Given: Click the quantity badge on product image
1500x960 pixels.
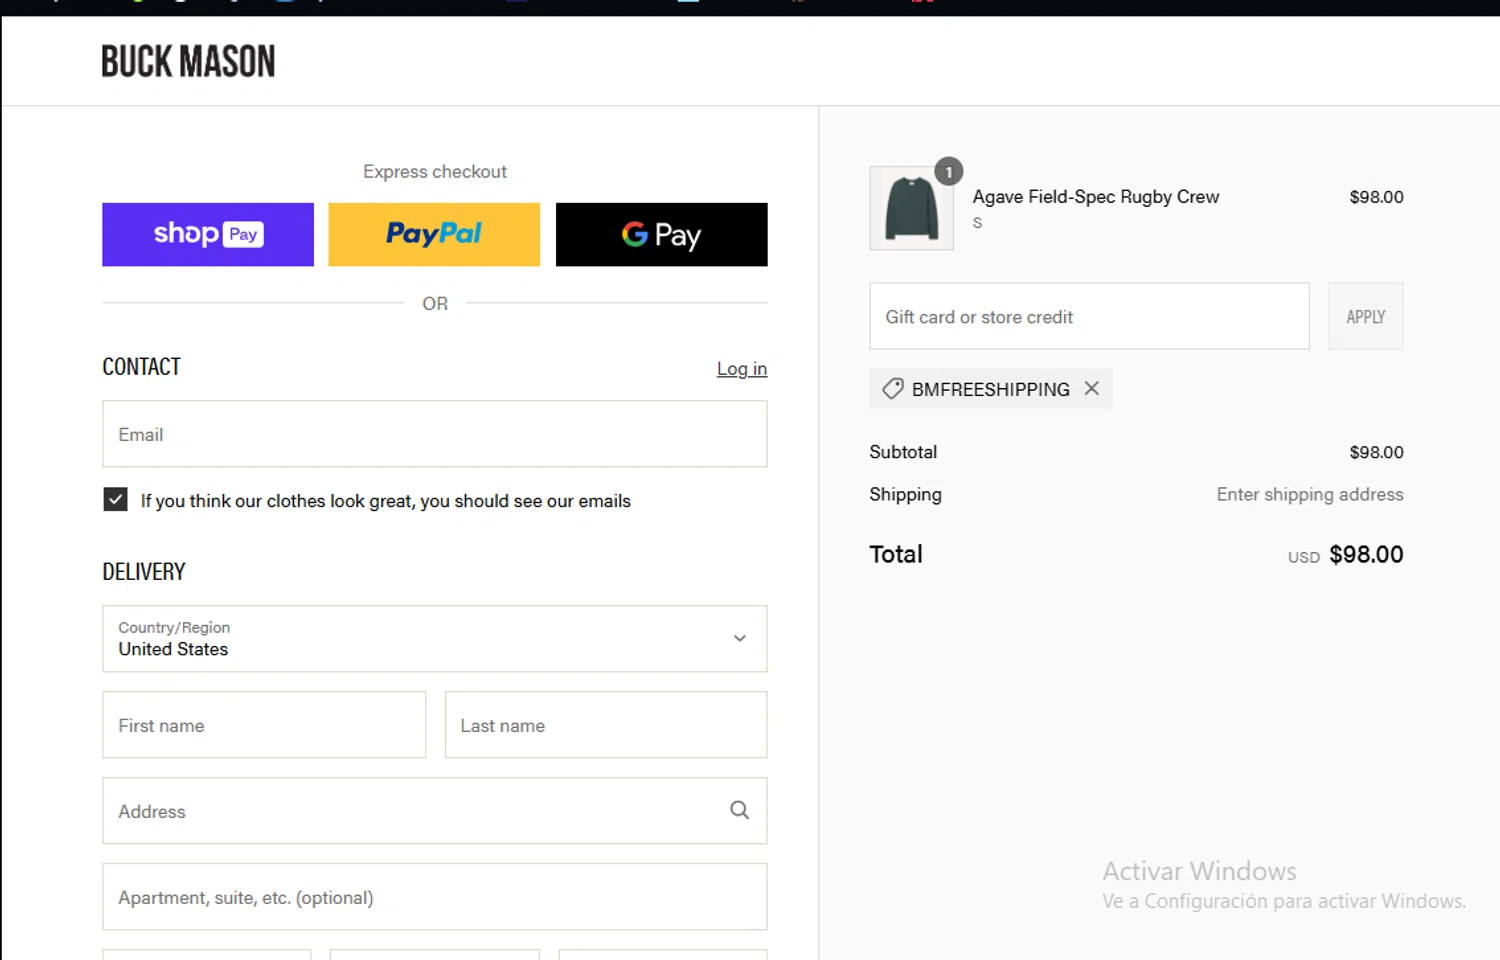Looking at the screenshot, I should [x=949, y=171].
